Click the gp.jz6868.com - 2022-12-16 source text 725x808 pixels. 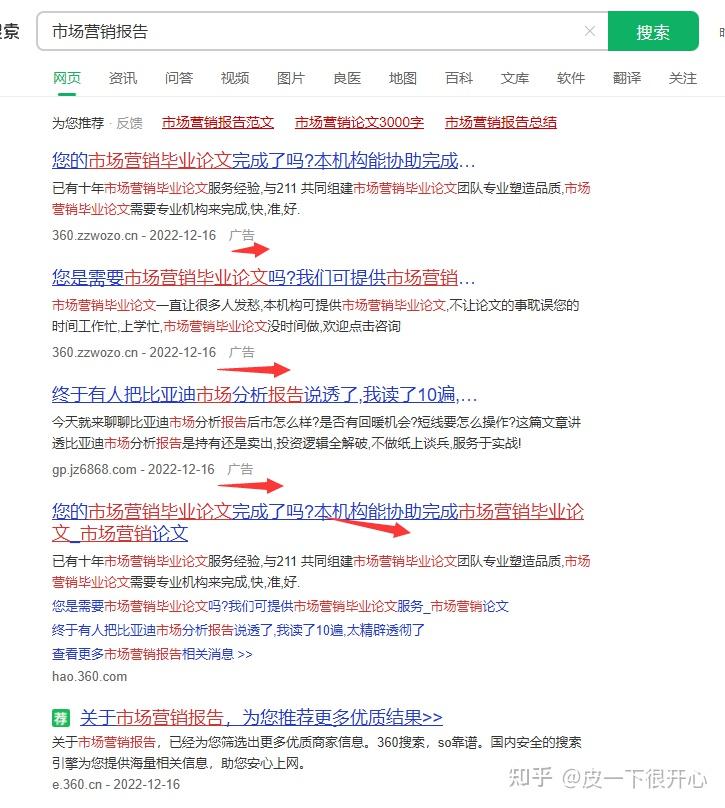pyautogui.click(x=133, y=469)
